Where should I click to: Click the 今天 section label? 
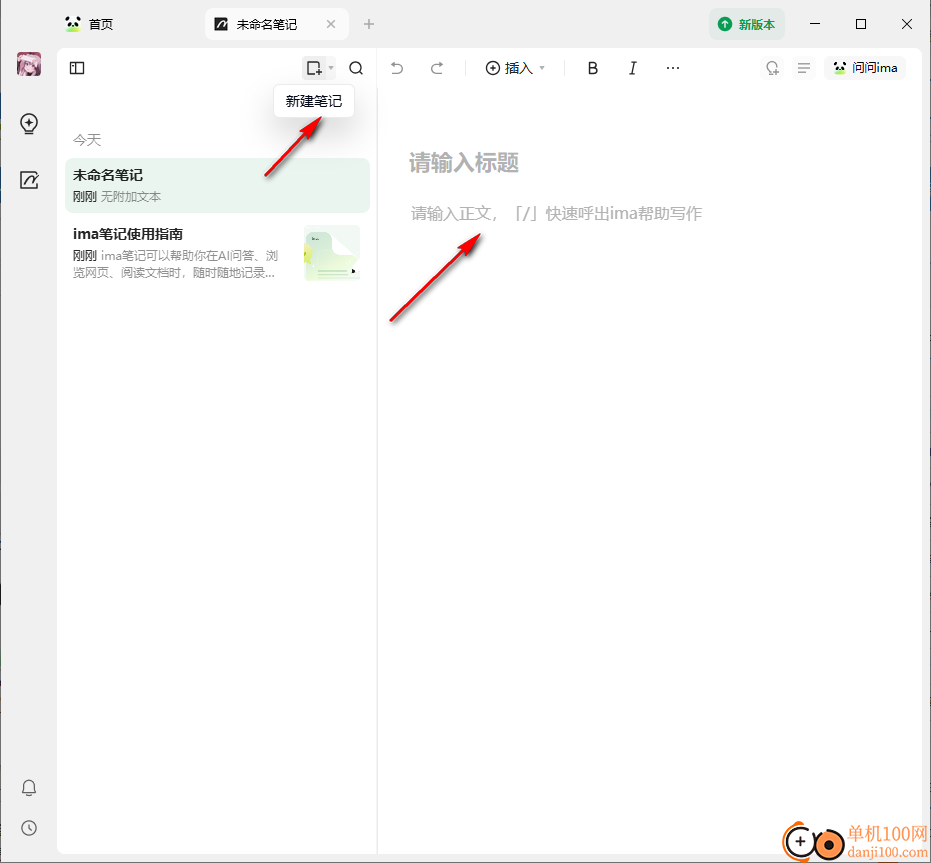point(87,140)
